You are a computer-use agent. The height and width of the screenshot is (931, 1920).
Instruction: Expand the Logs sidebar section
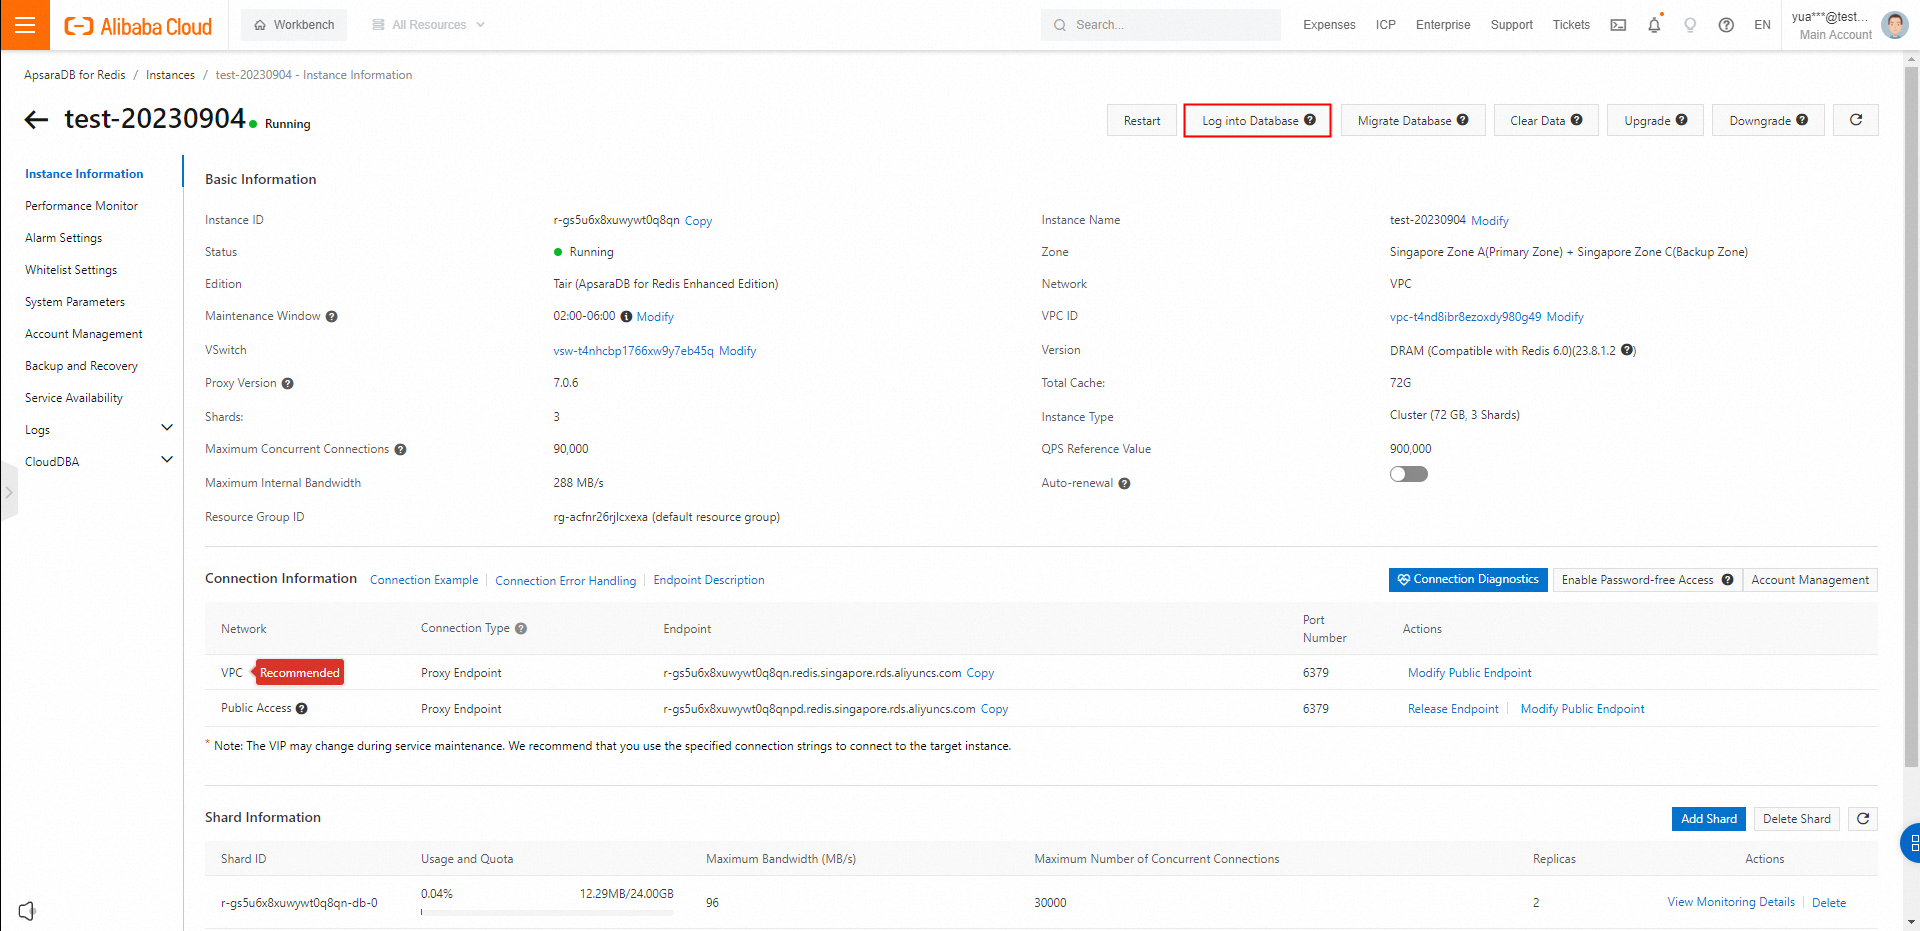pyautogui.click(x=167, y=428)
